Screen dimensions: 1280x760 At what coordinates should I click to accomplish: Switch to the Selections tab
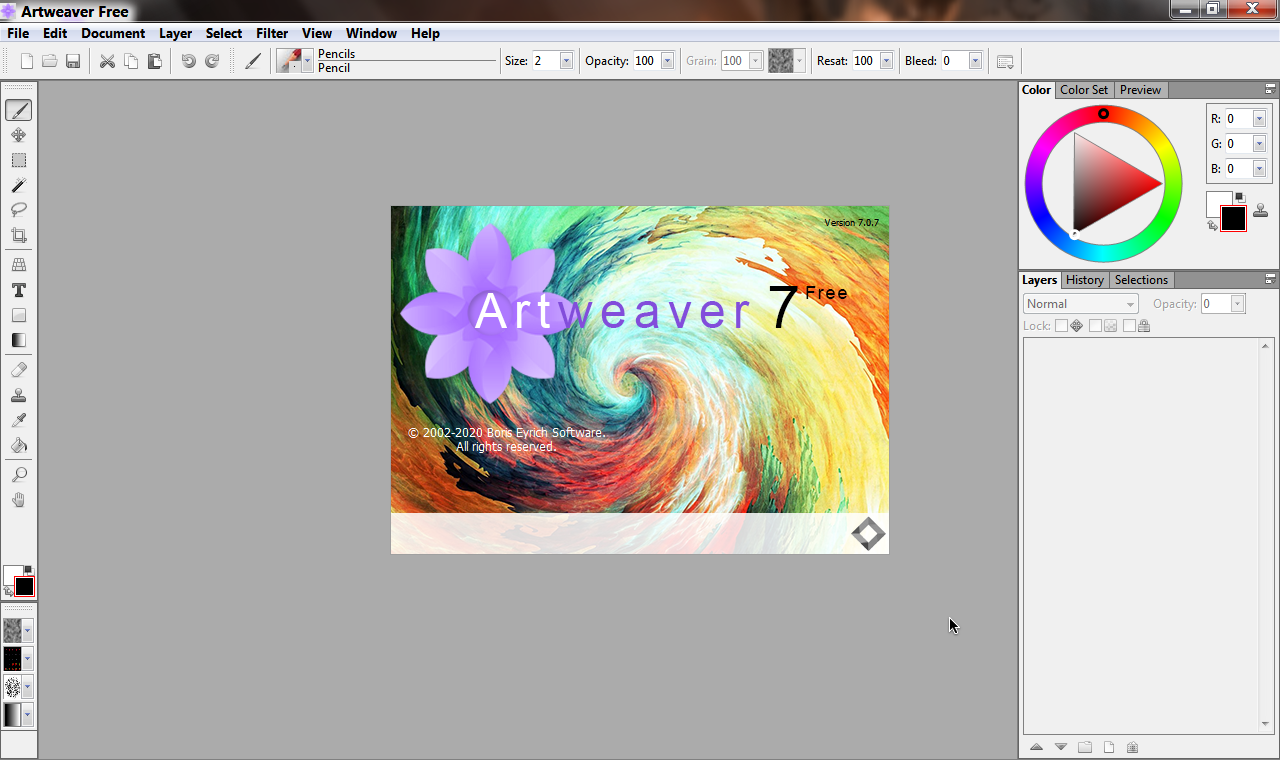(1141, 280)
